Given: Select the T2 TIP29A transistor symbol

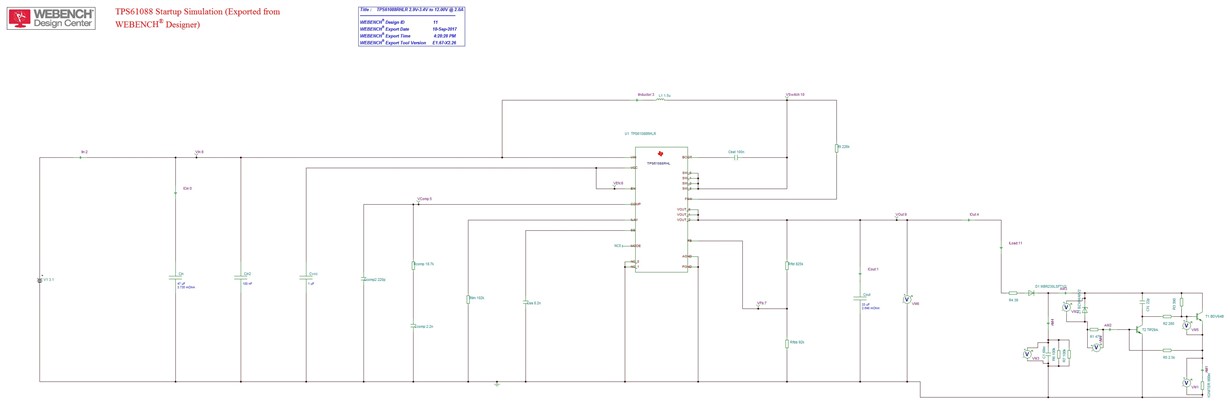Looking at the screenshot, I should [1139, 330].
